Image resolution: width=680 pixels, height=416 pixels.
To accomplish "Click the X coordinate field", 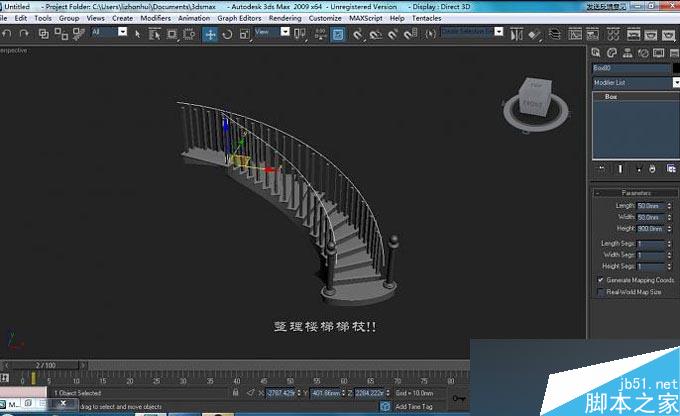I will (x=280, y=393).
